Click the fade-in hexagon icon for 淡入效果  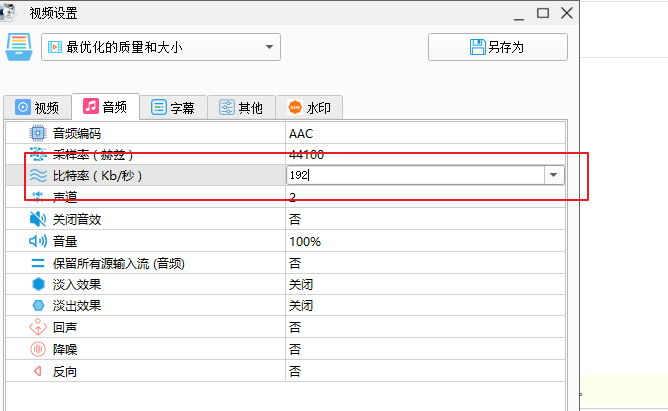pyautogui.click(x=38, y=284)
